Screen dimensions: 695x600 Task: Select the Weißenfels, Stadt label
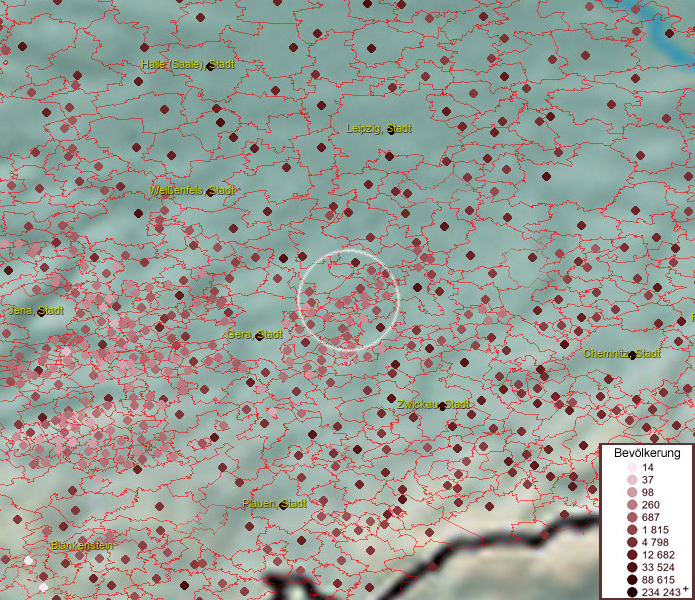(192, 191)
